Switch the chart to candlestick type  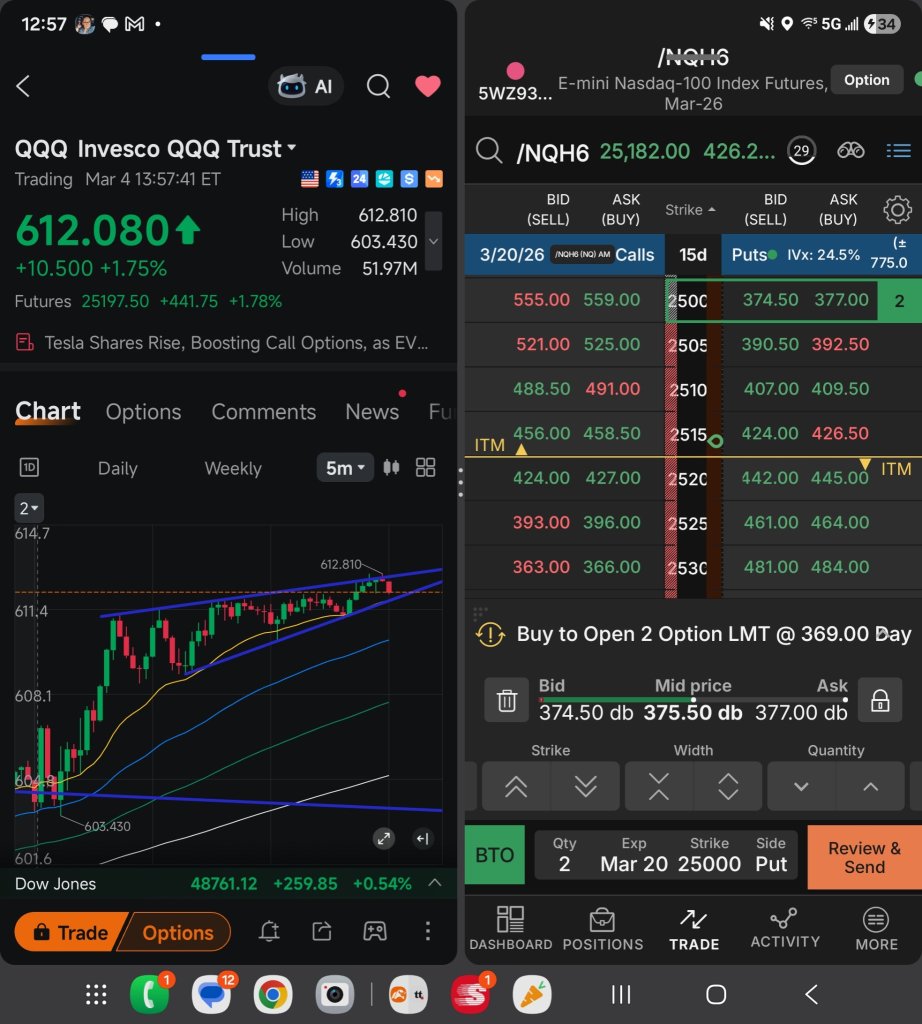[391, 468]
